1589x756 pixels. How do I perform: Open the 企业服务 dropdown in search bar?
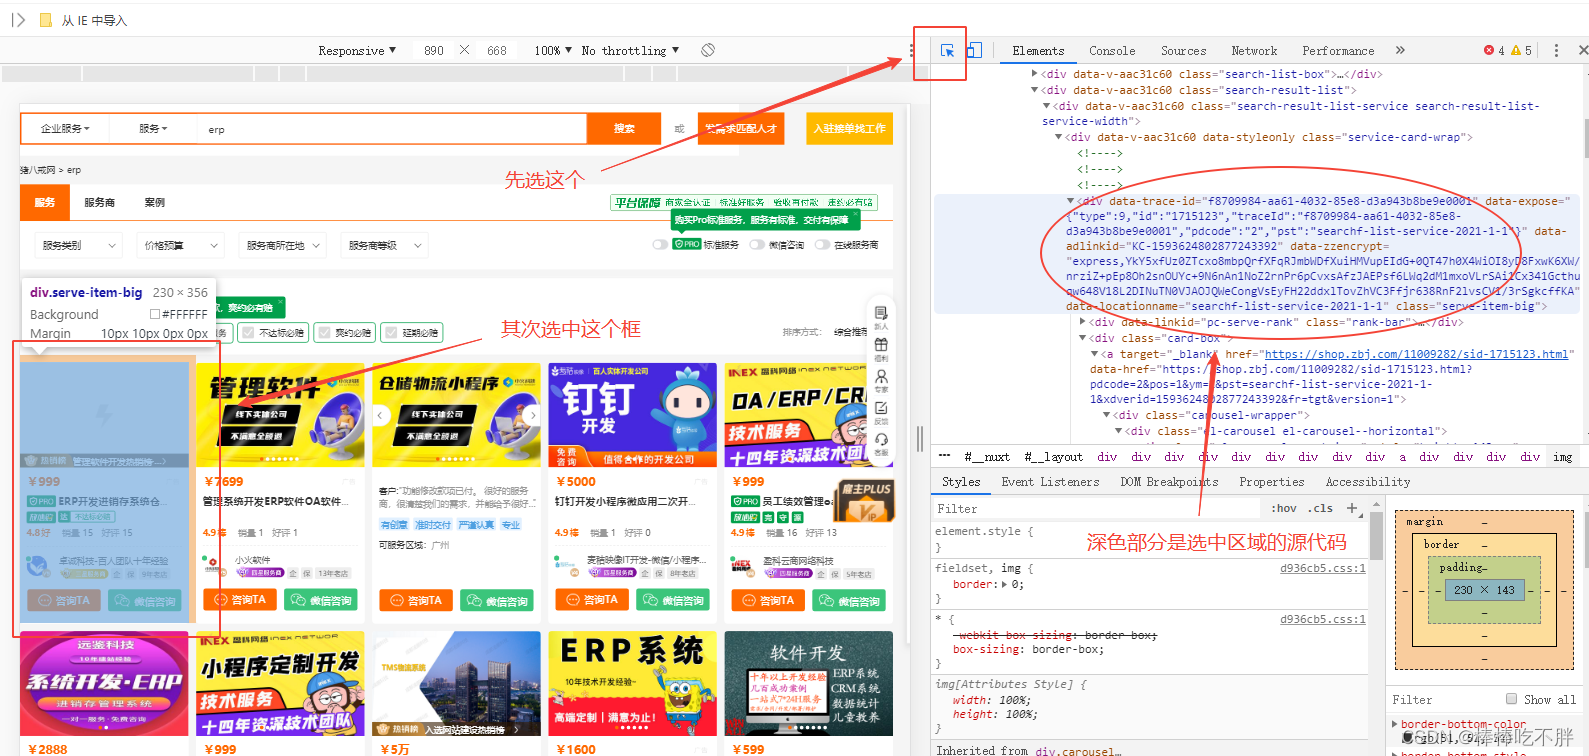click(65, 129)
